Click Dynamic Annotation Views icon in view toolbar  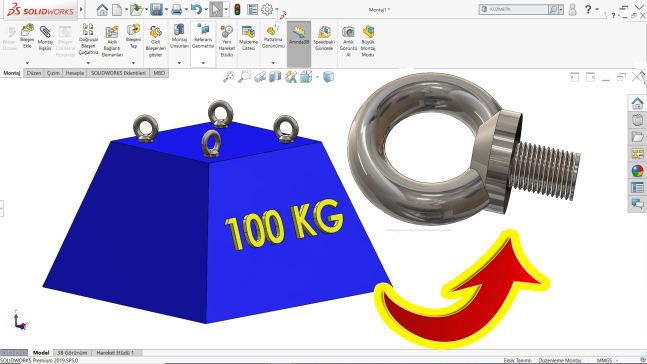pyautogui.click(x=291, y=77)
